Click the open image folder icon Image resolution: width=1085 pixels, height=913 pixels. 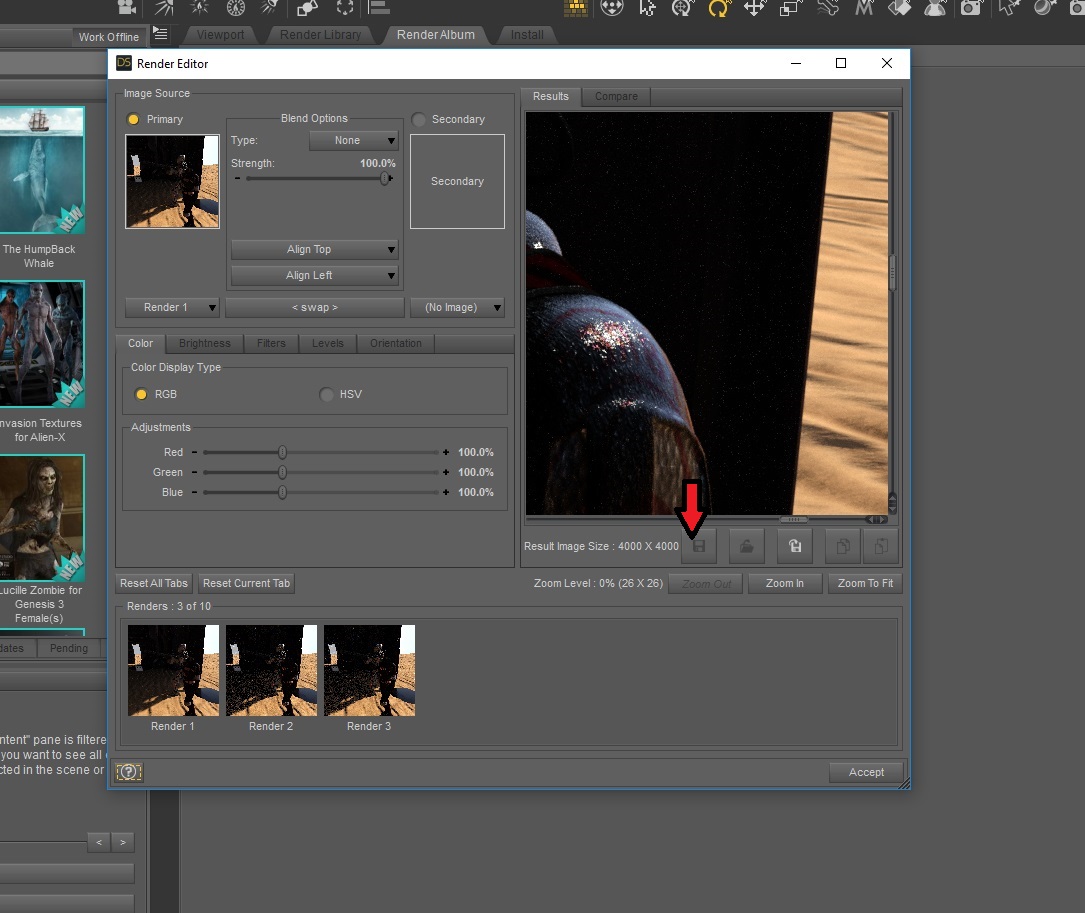point(746,547)
